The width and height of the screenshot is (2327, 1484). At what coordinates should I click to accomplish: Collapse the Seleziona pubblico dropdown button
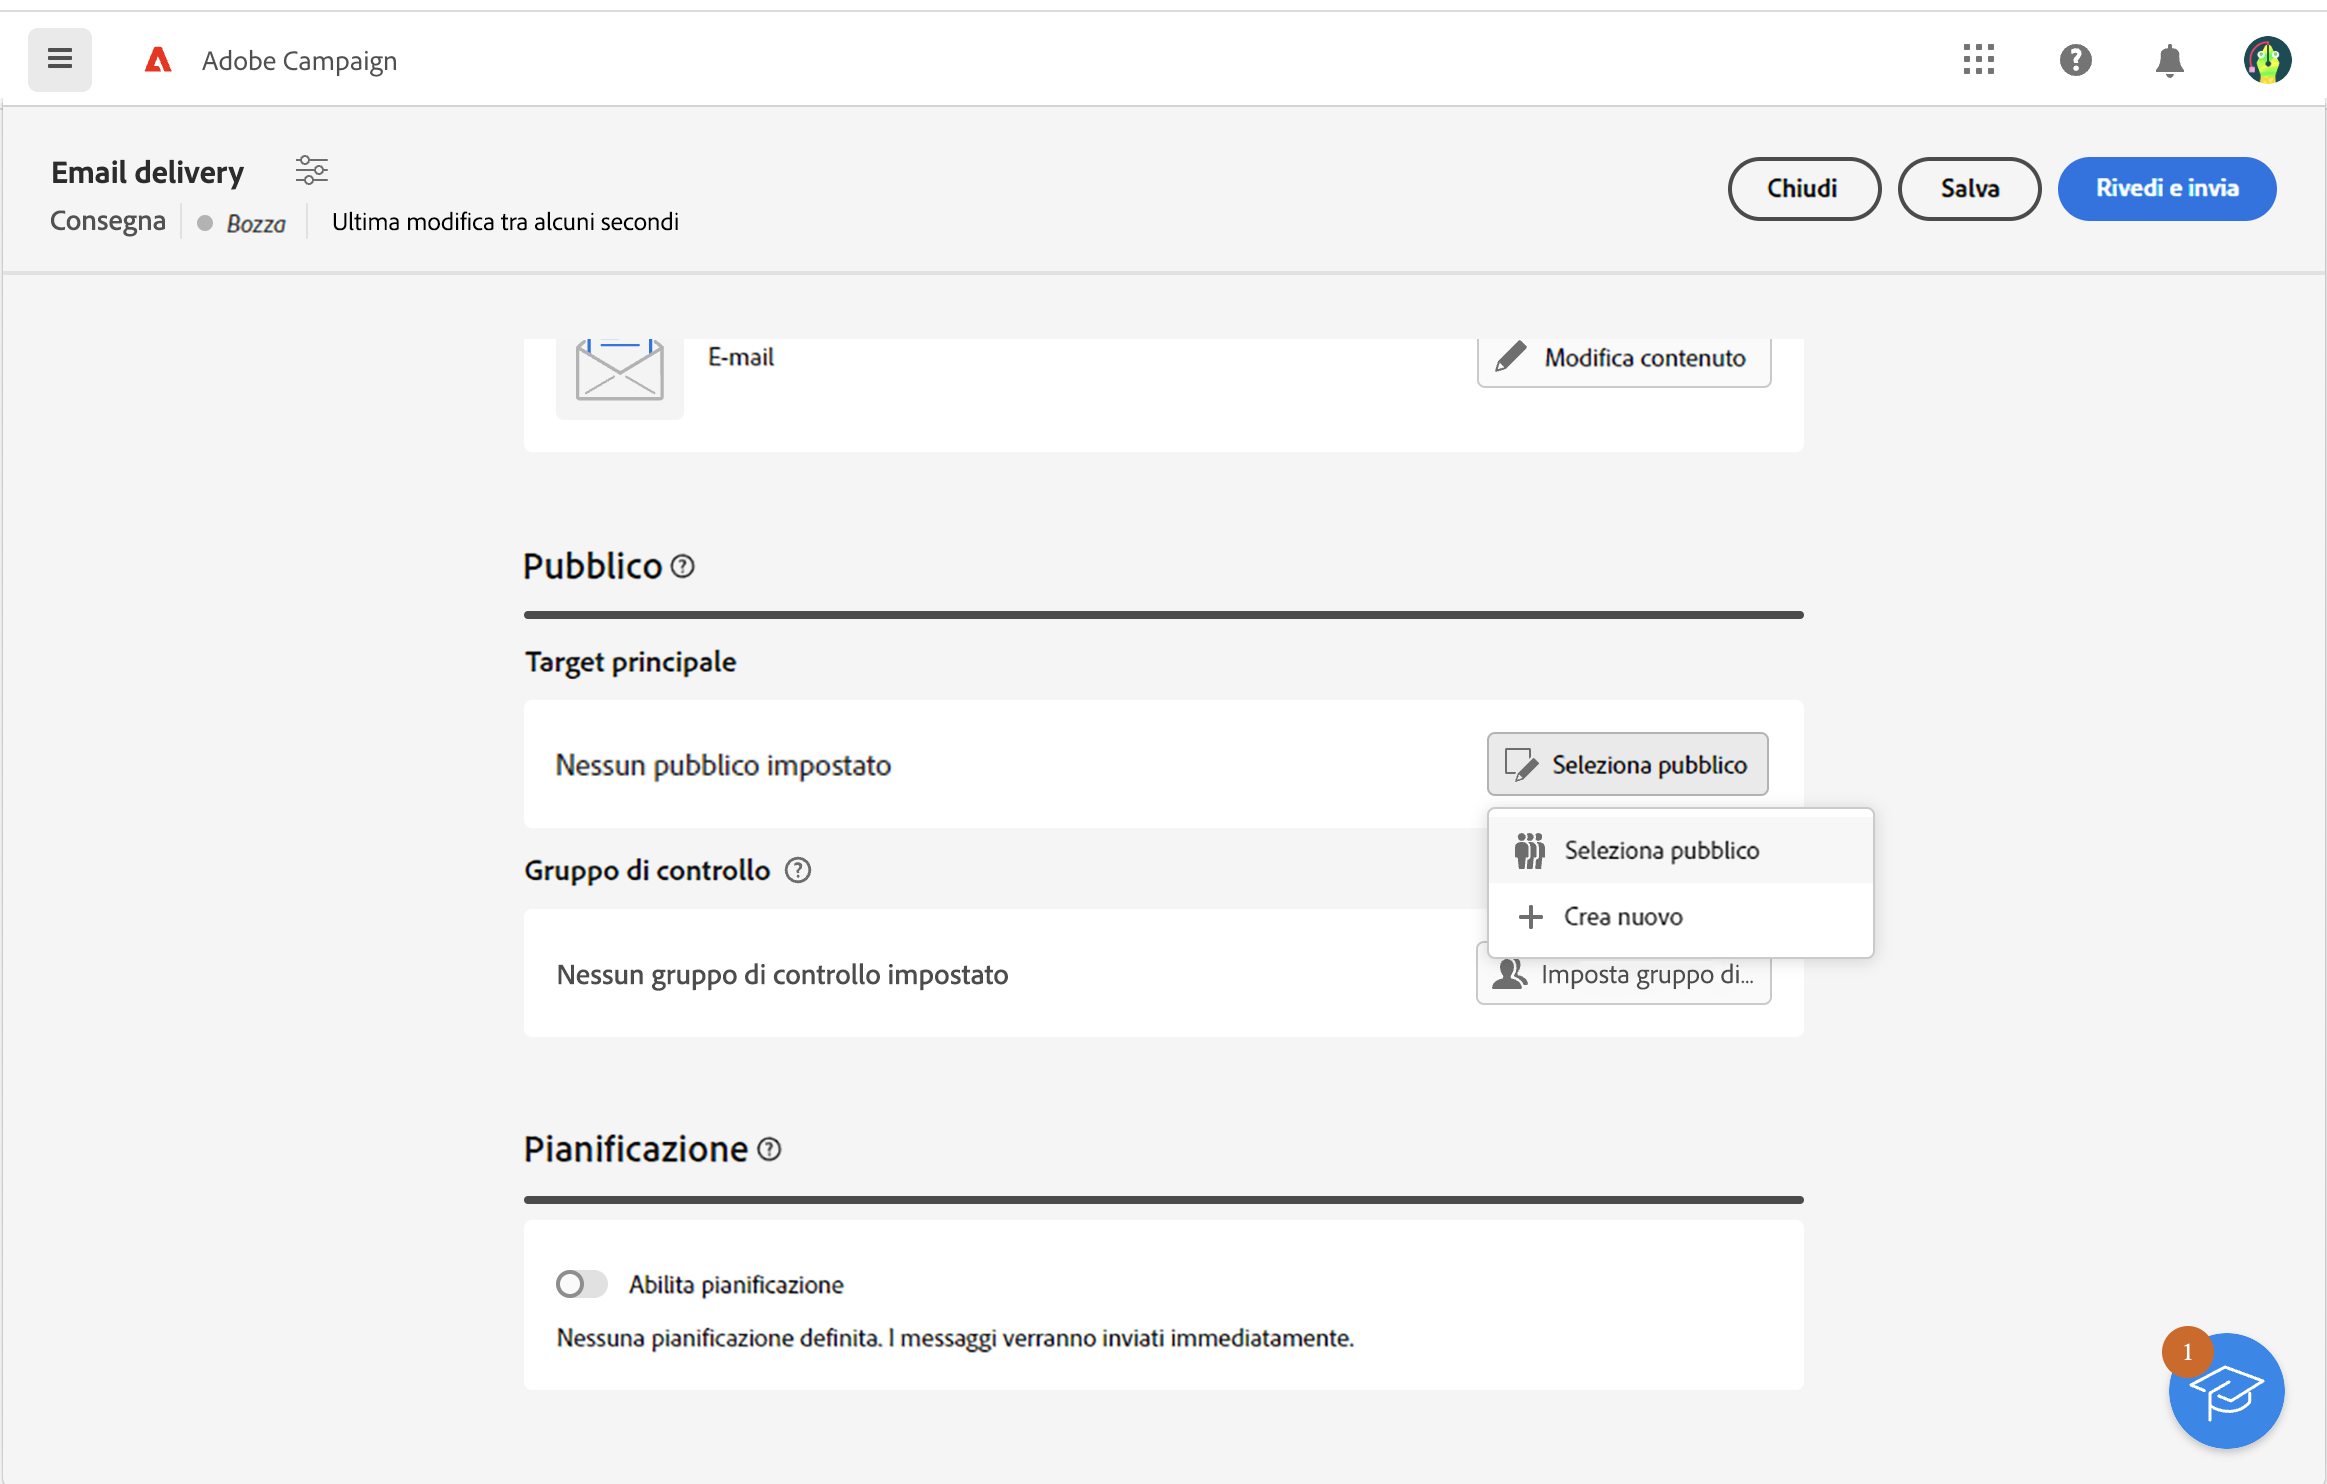1627,765
